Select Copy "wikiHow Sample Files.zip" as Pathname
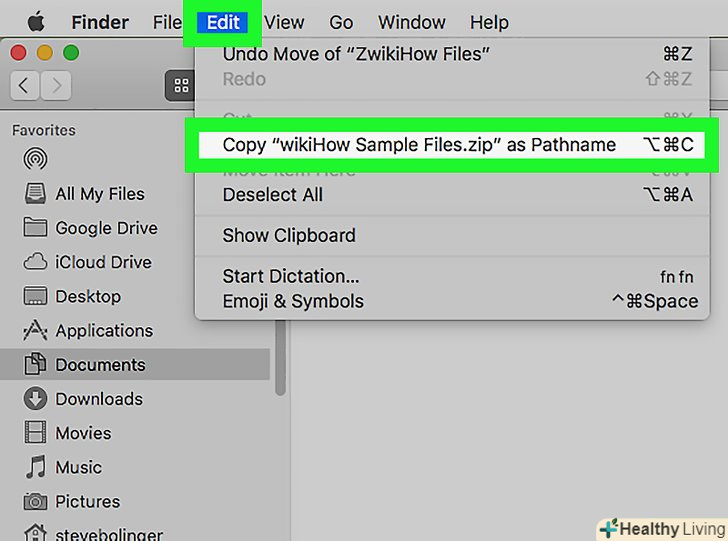 452,145
